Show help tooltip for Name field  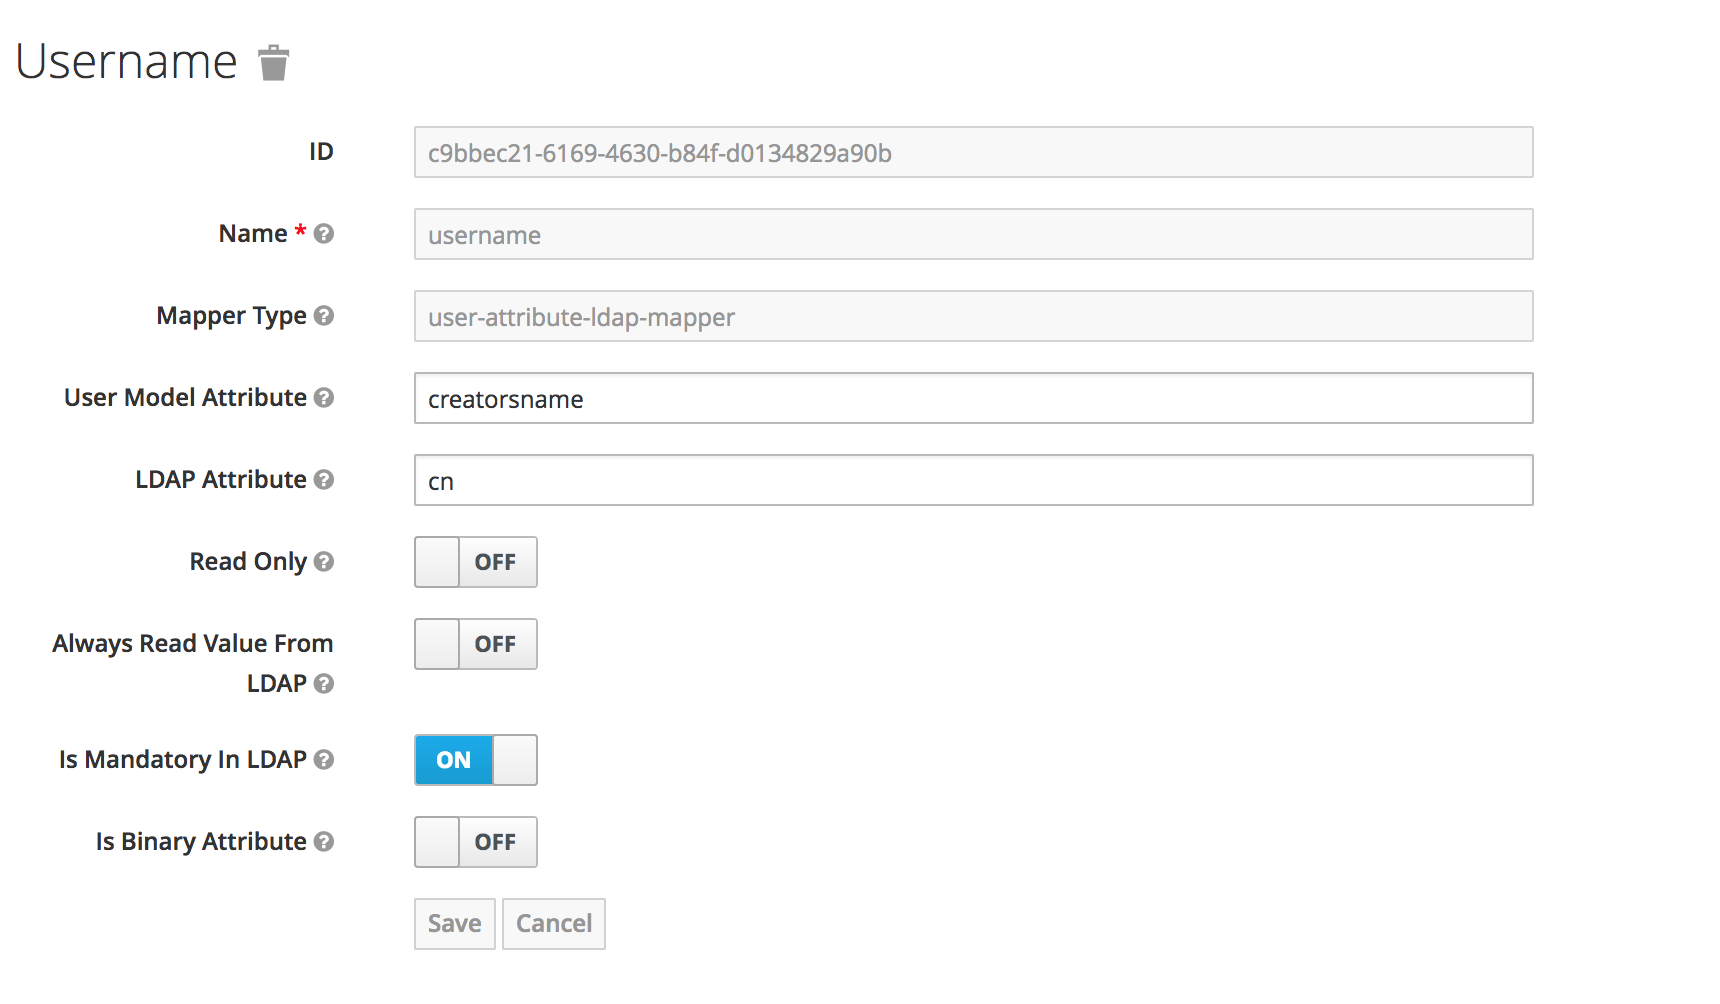(x=323, y=234)
